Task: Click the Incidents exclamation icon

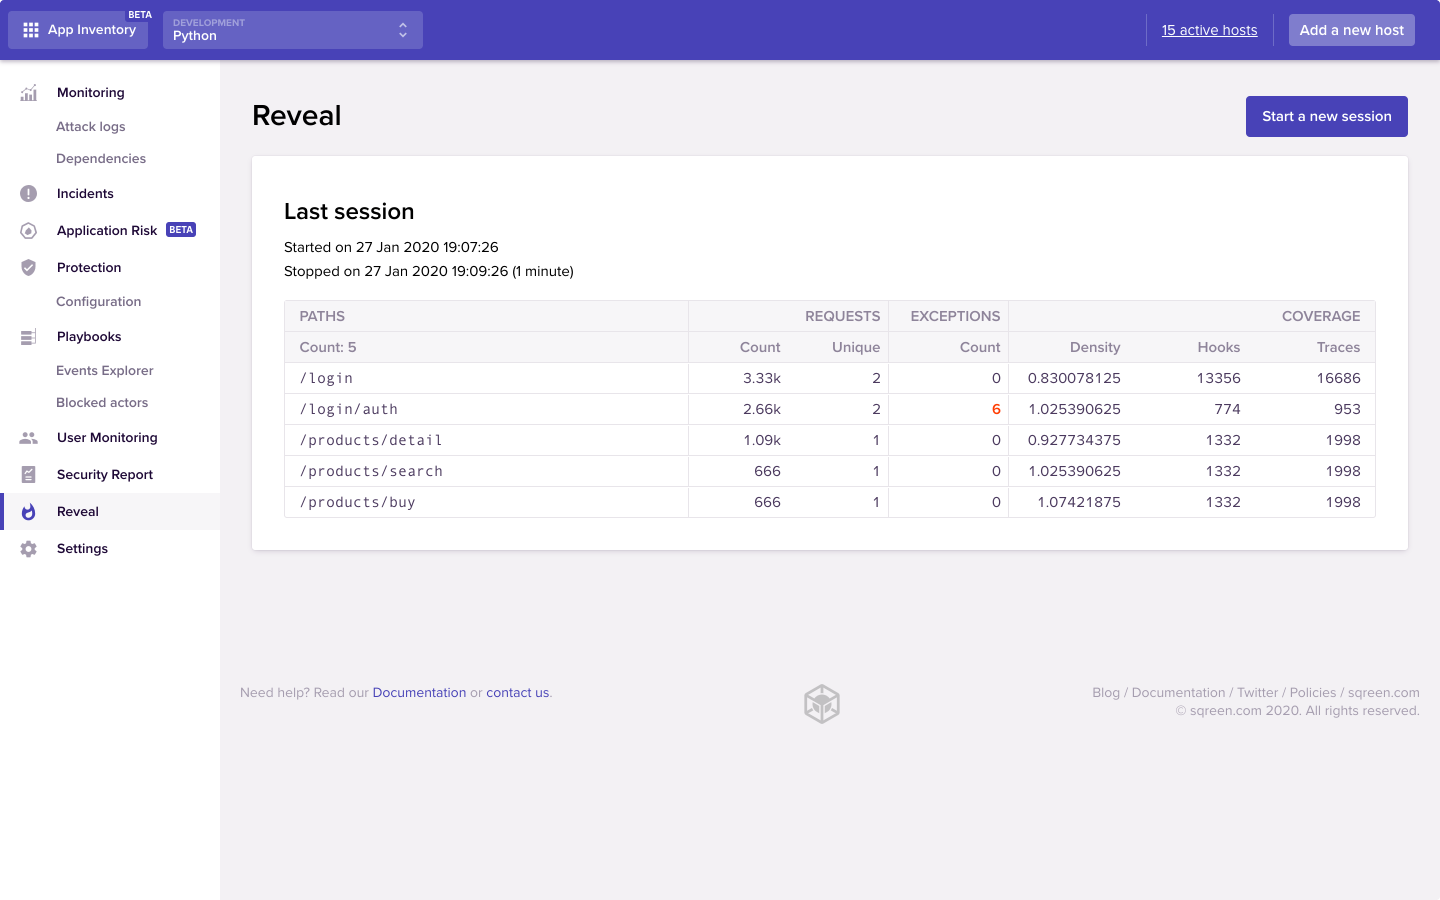Action: (x=28, y=194)
